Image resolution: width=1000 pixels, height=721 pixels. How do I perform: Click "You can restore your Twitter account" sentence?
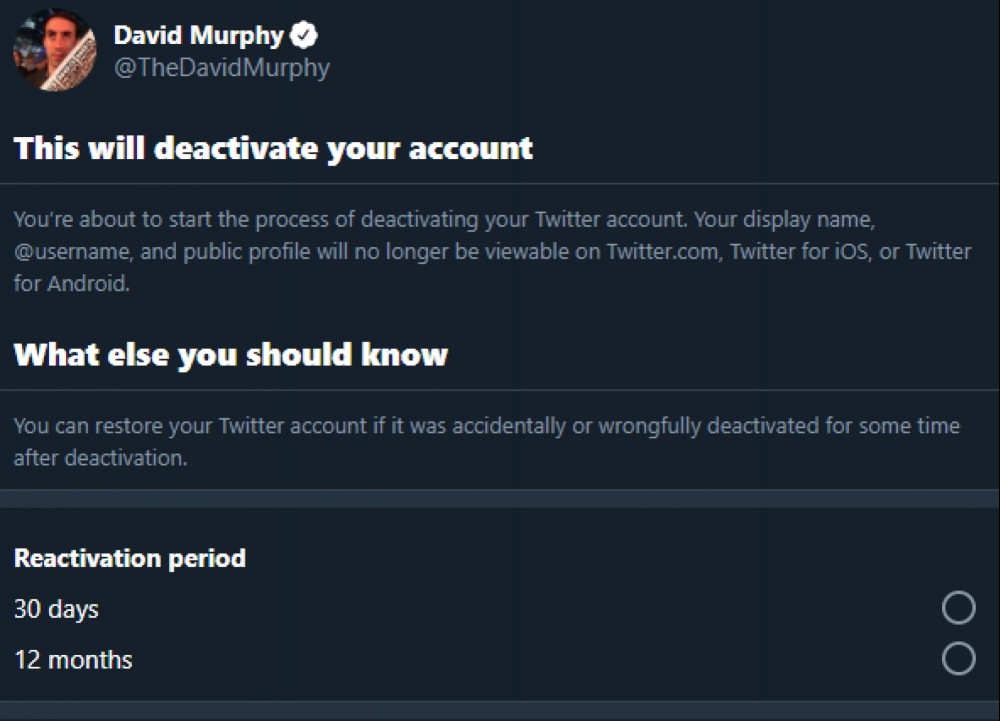click(190, 426)
